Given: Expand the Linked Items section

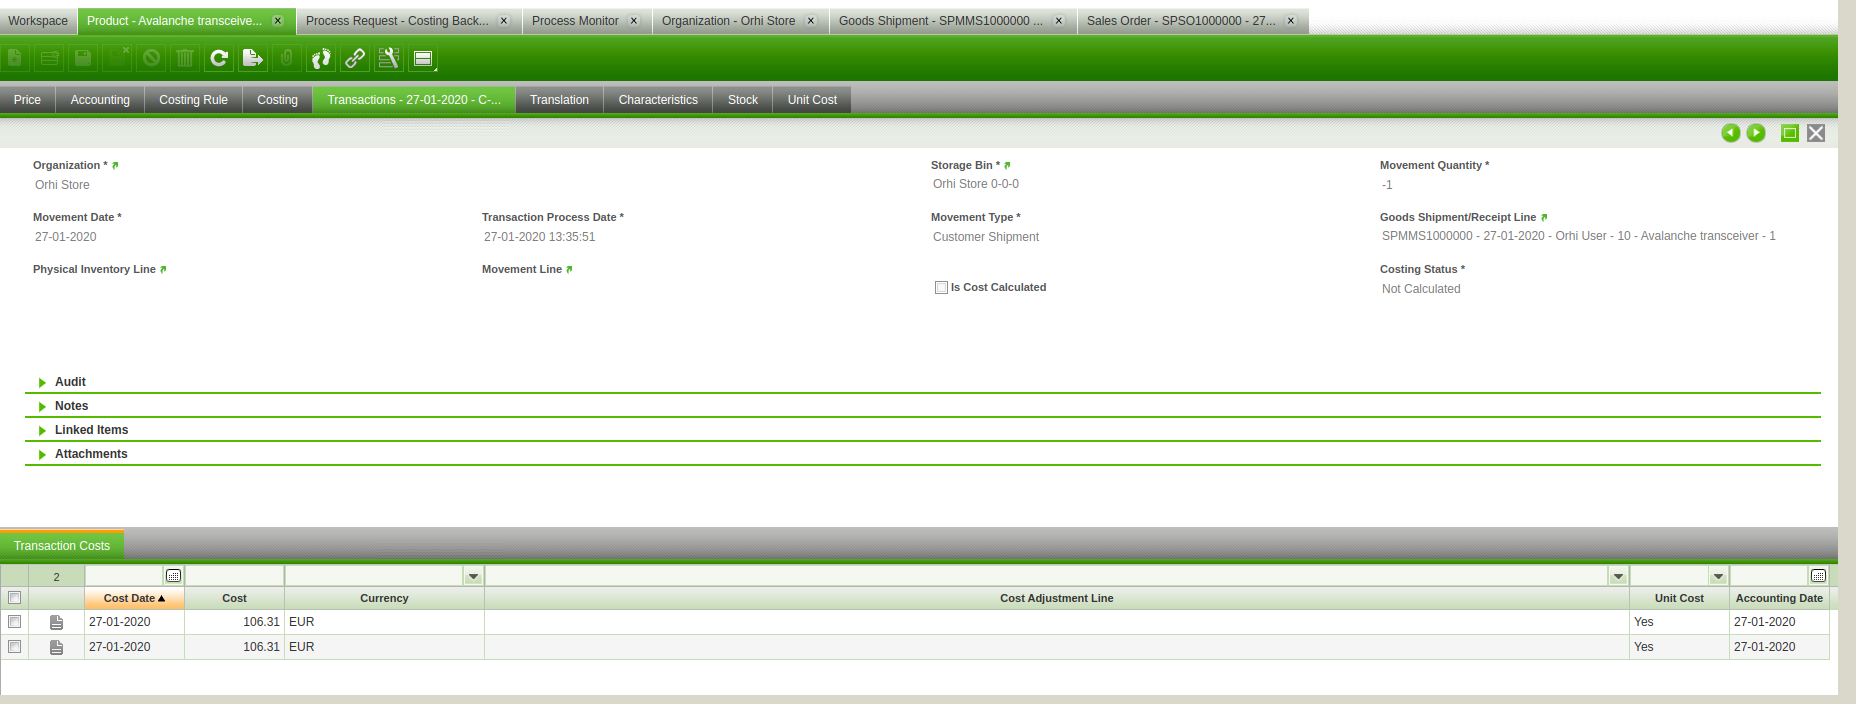Looking at the screenshot, I should click(x=42, y=430).
